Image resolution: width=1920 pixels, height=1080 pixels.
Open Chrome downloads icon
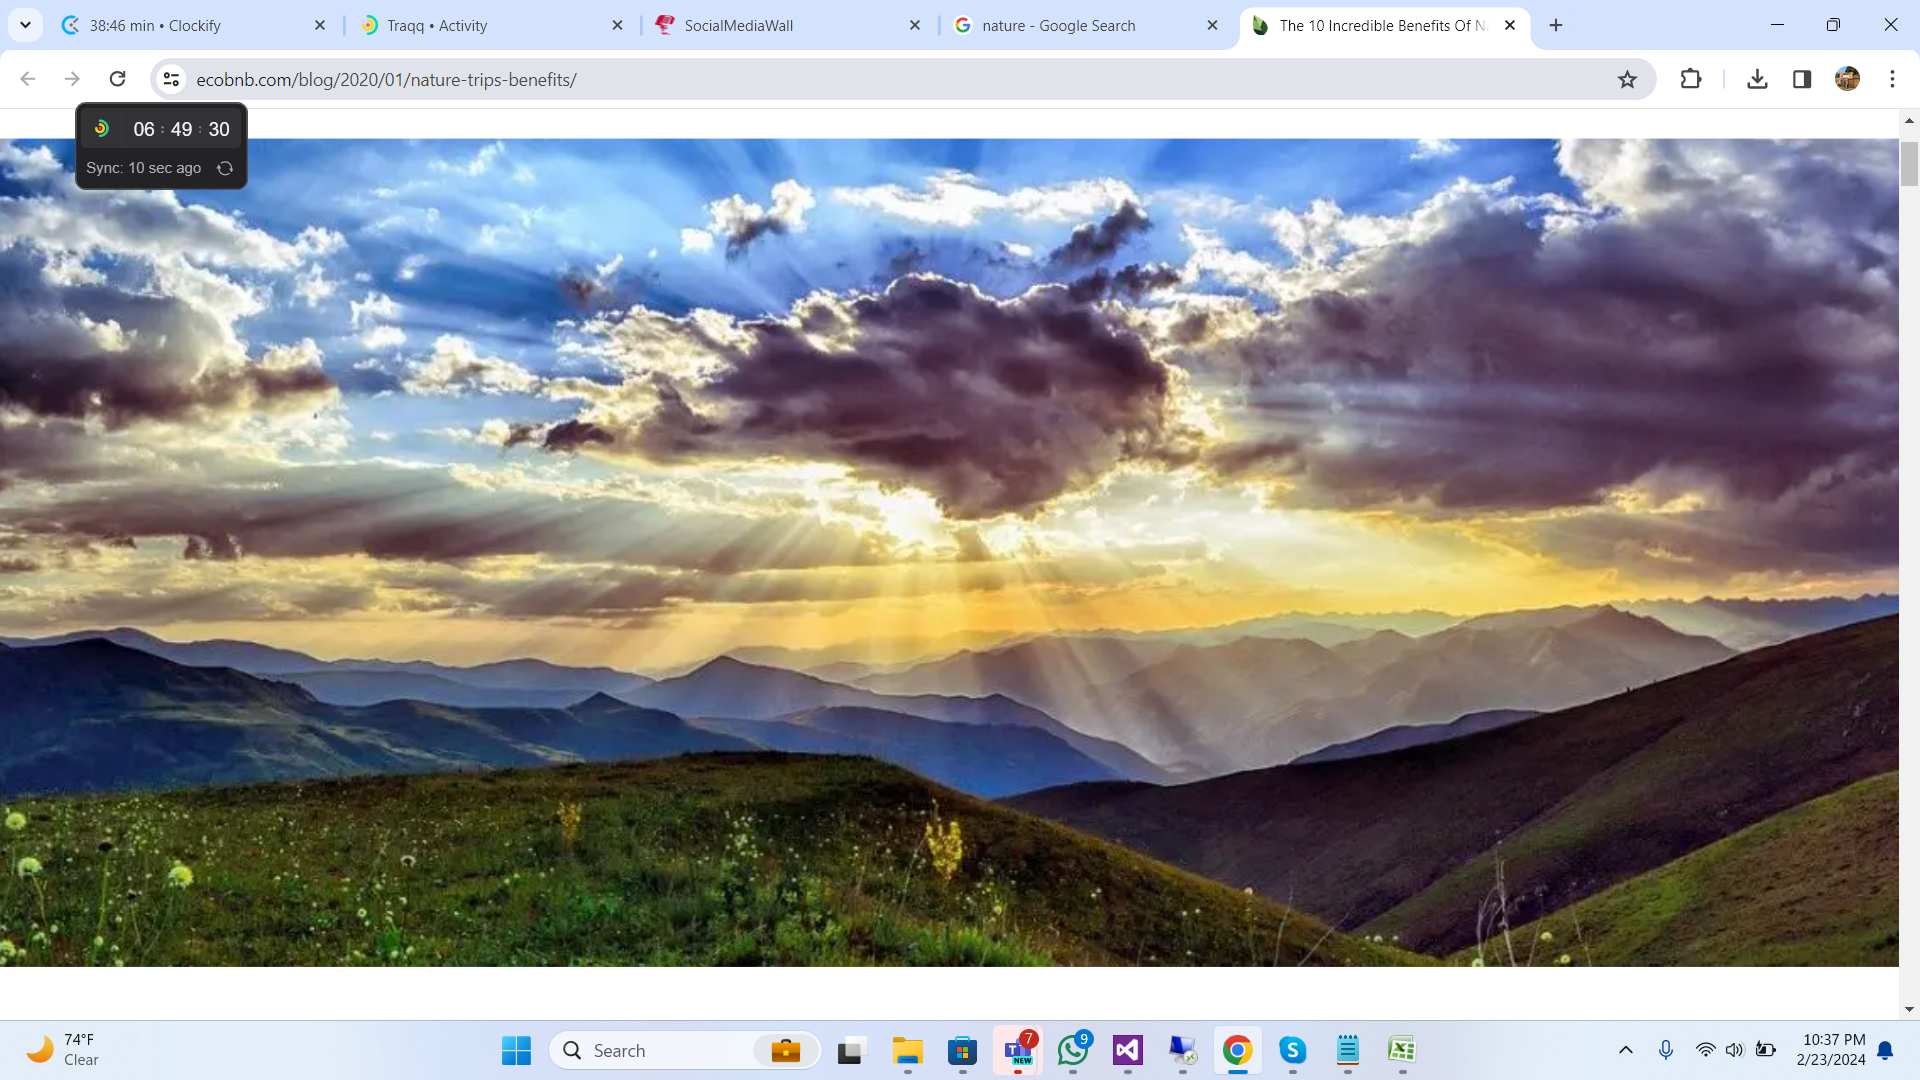(1757, 79)
